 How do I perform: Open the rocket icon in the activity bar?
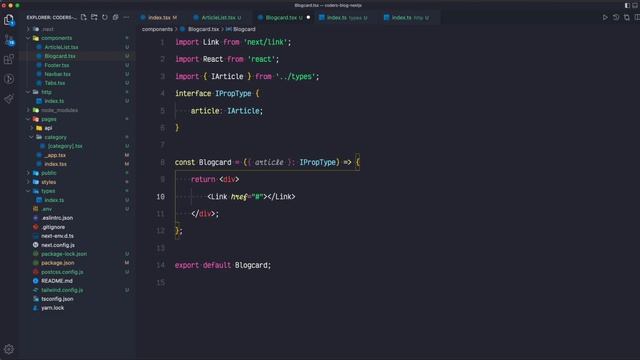point(9,99)
